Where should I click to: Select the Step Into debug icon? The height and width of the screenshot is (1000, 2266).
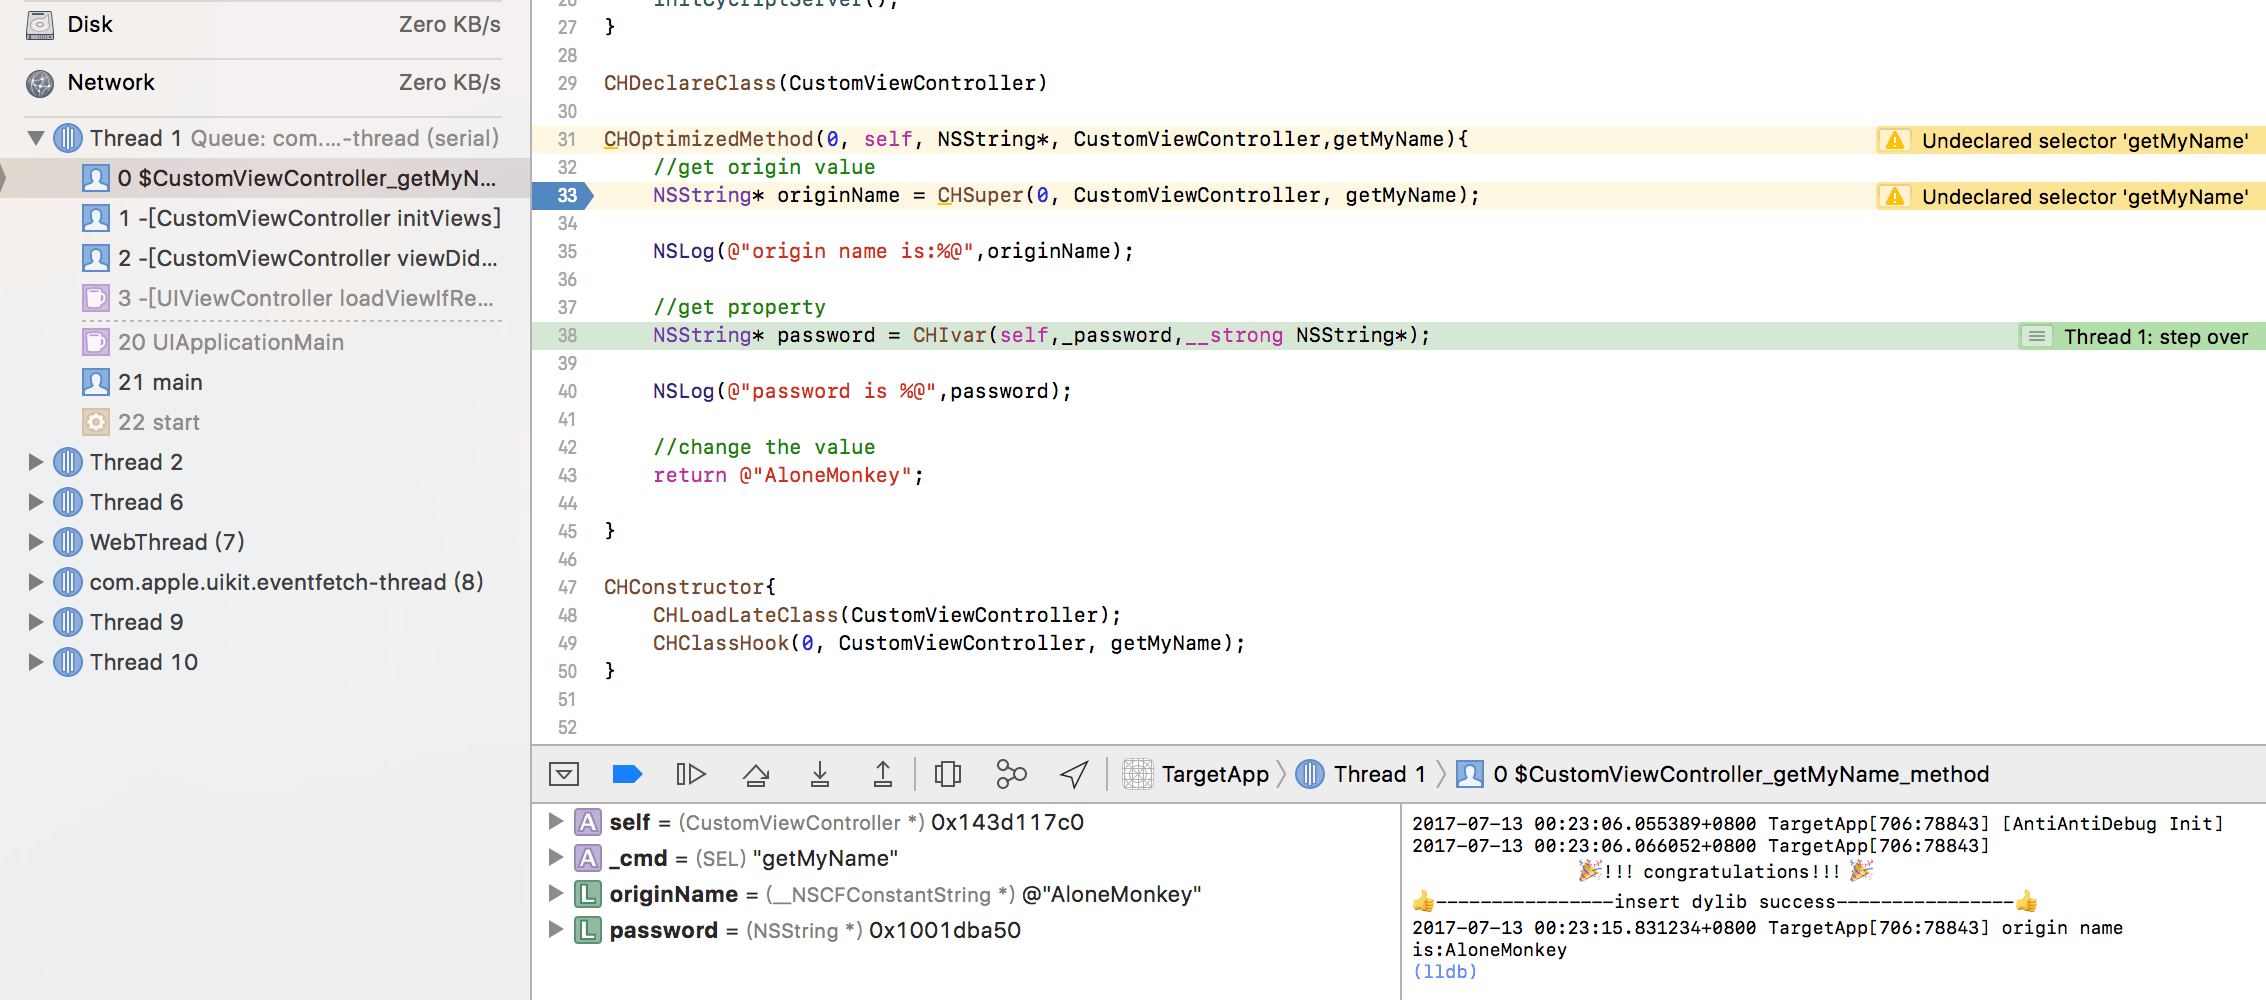(x=820, y=773)
